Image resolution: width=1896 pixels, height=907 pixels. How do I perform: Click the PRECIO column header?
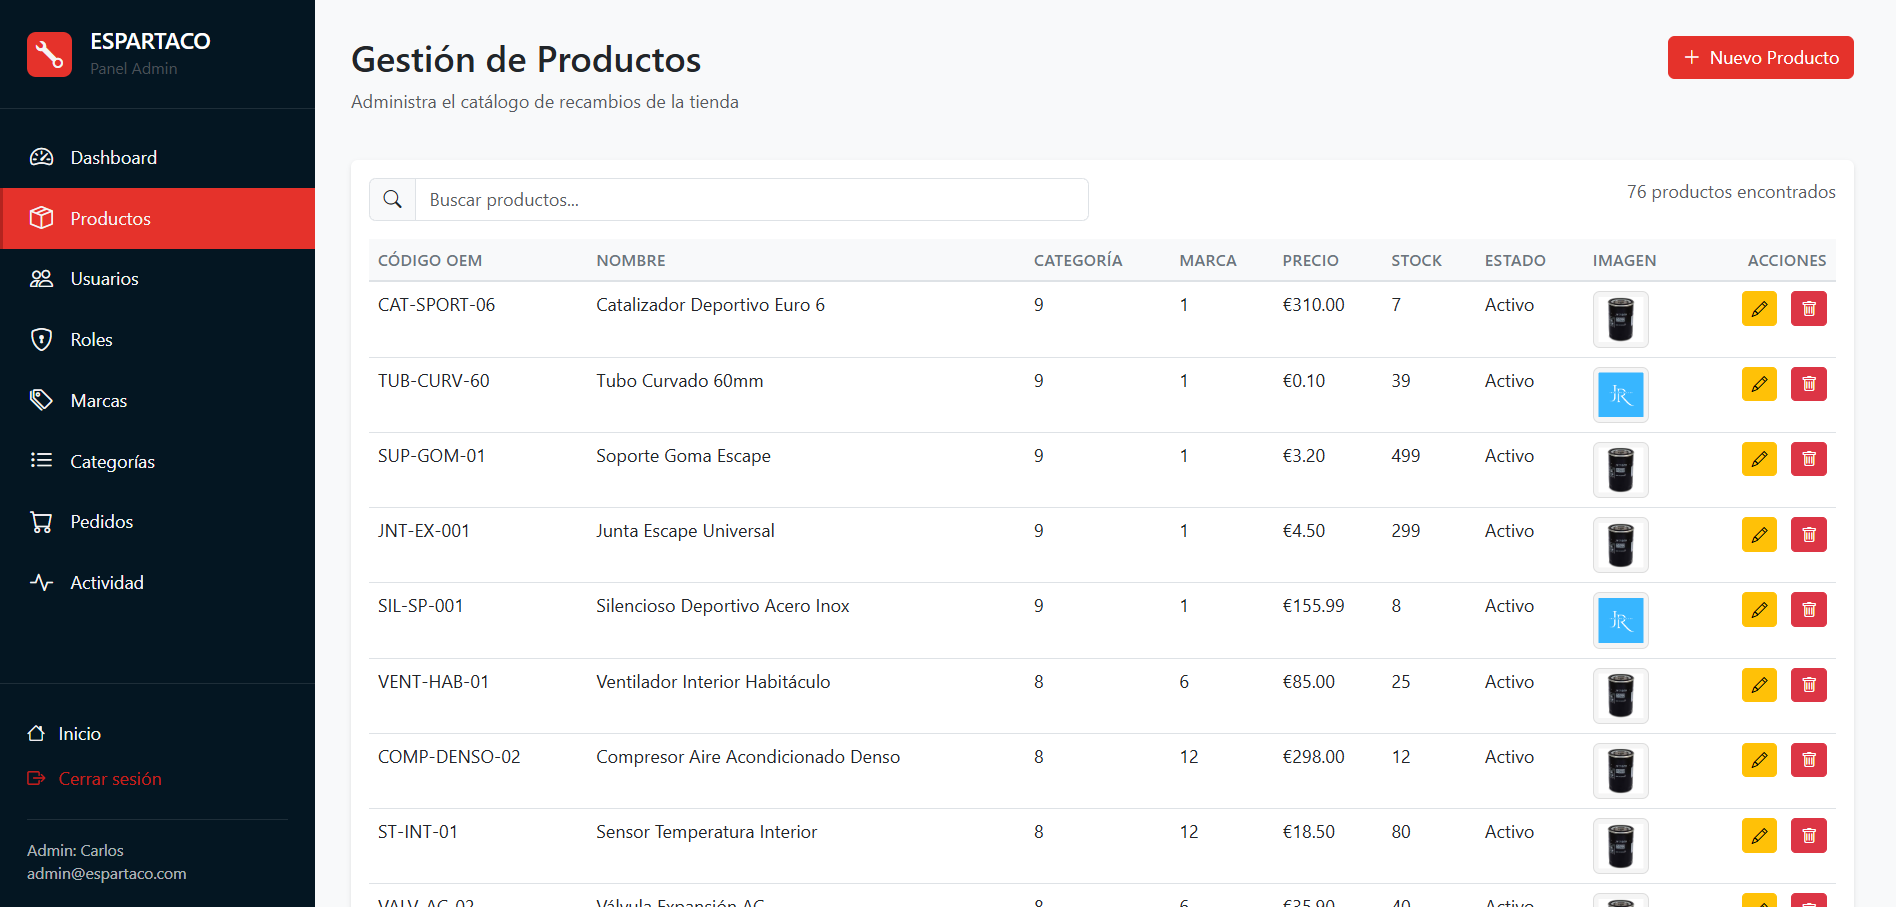click(1310, 260)
